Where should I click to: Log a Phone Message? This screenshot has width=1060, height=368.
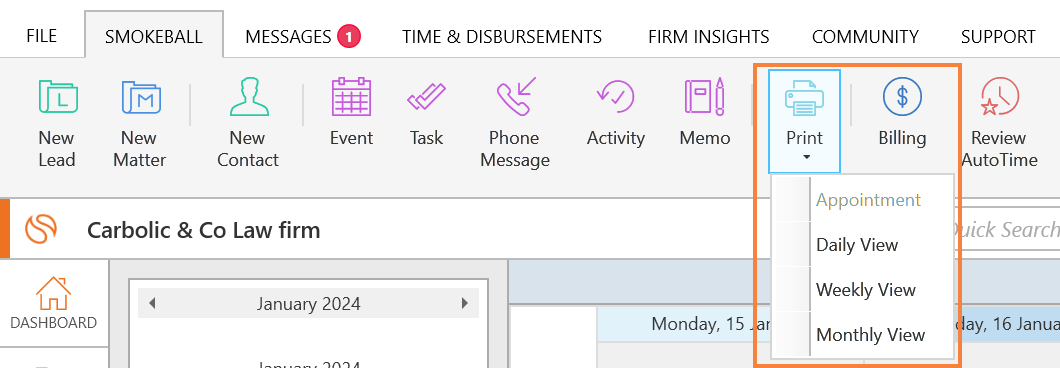click(517, 97)
